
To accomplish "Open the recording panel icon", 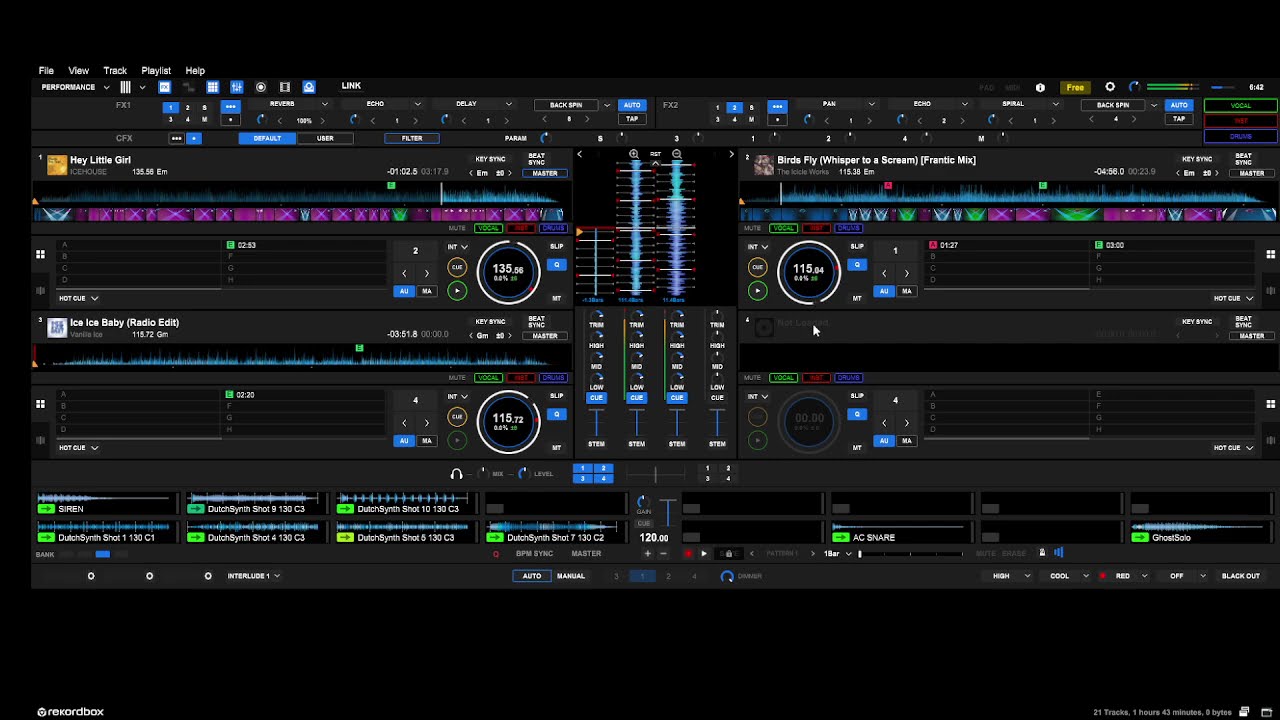I will (261, 87).
